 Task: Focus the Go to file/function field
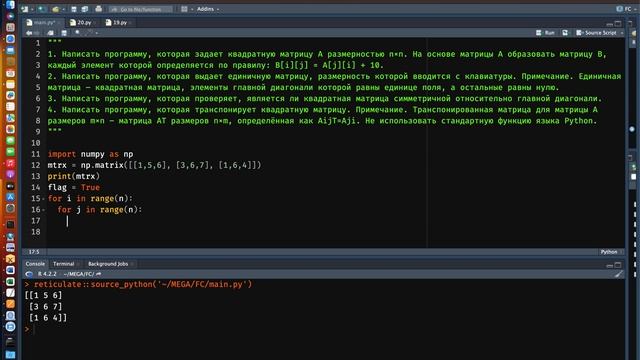tap(140, 9)
